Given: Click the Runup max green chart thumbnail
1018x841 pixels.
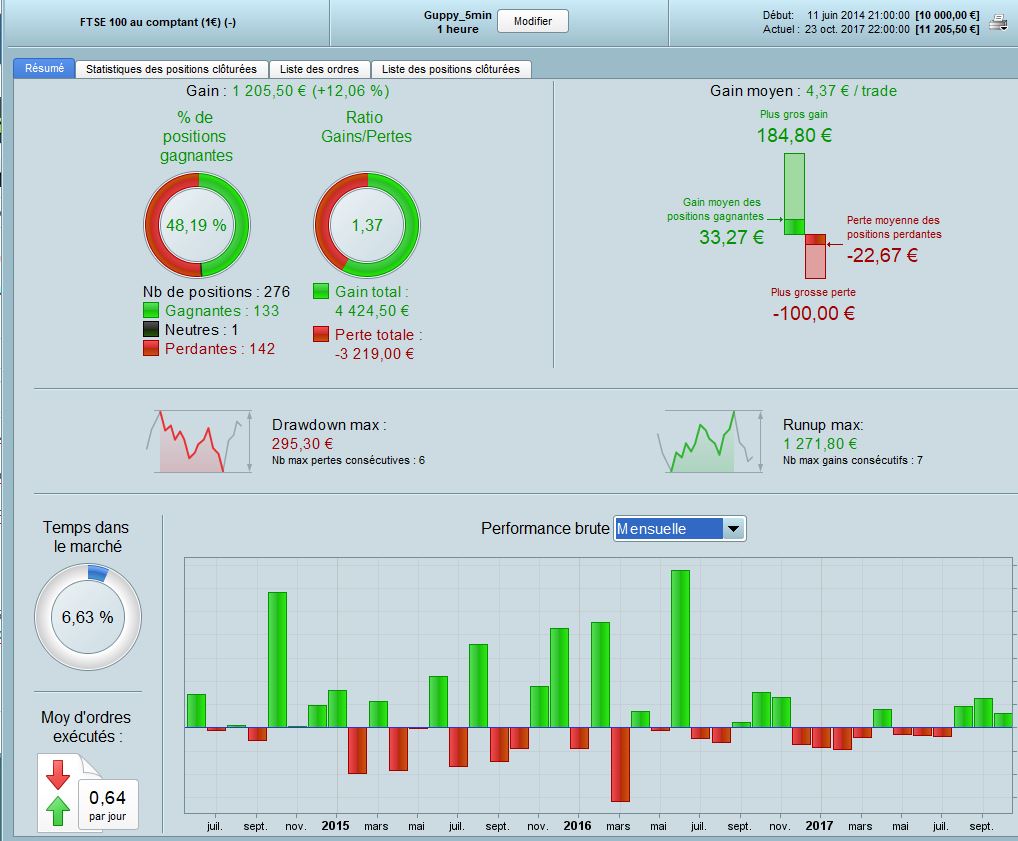Looking at the screenshot, I should 710,441.
